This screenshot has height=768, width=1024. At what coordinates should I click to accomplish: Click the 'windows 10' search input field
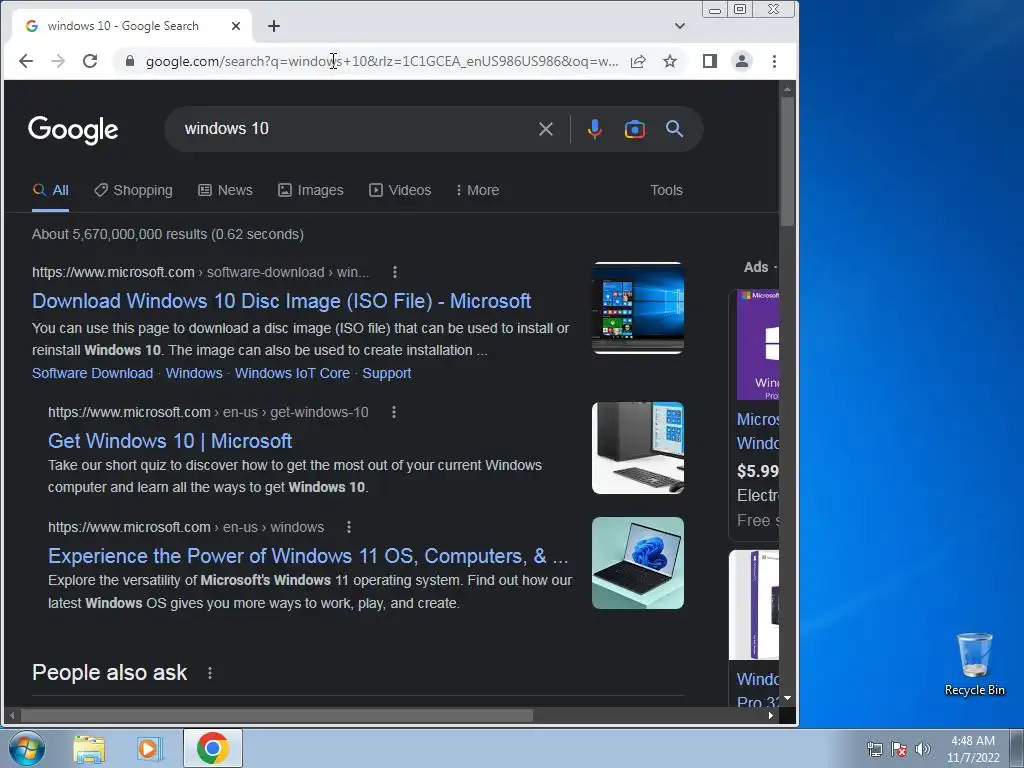pyautogui.click(x=356, y=129)
